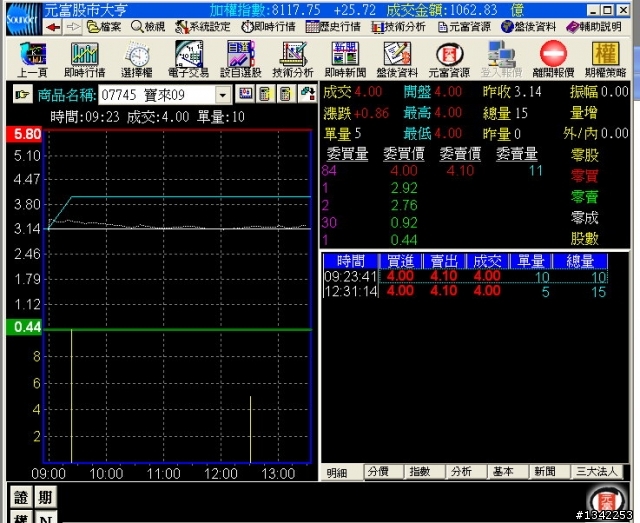Click the 成交 column header in the detail table
This screenshot has width=640, height=523.
click(x=488, y=261)
